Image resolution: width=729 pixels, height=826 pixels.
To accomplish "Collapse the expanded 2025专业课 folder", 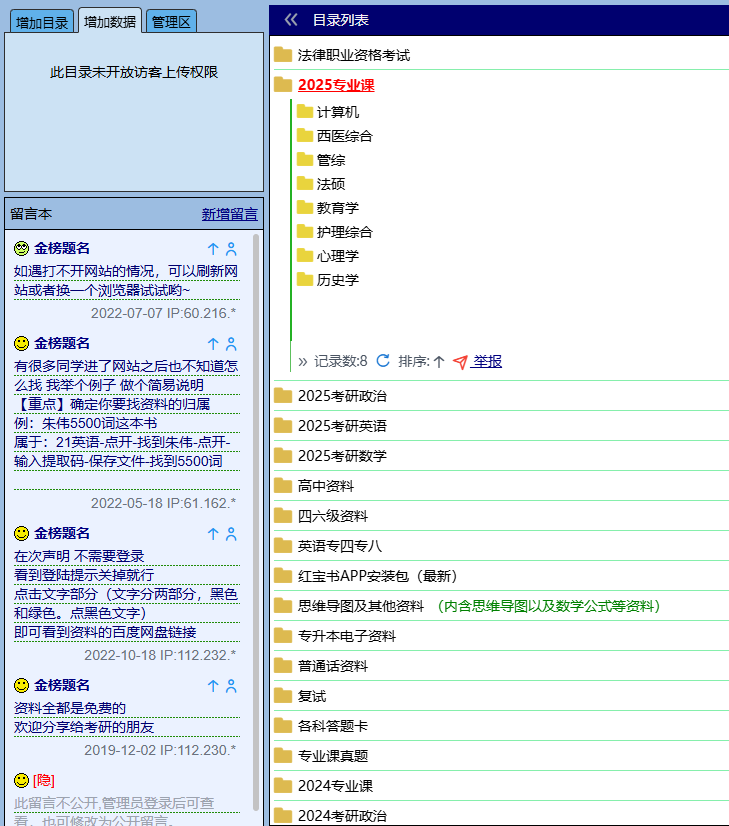I will coord(335,85).
